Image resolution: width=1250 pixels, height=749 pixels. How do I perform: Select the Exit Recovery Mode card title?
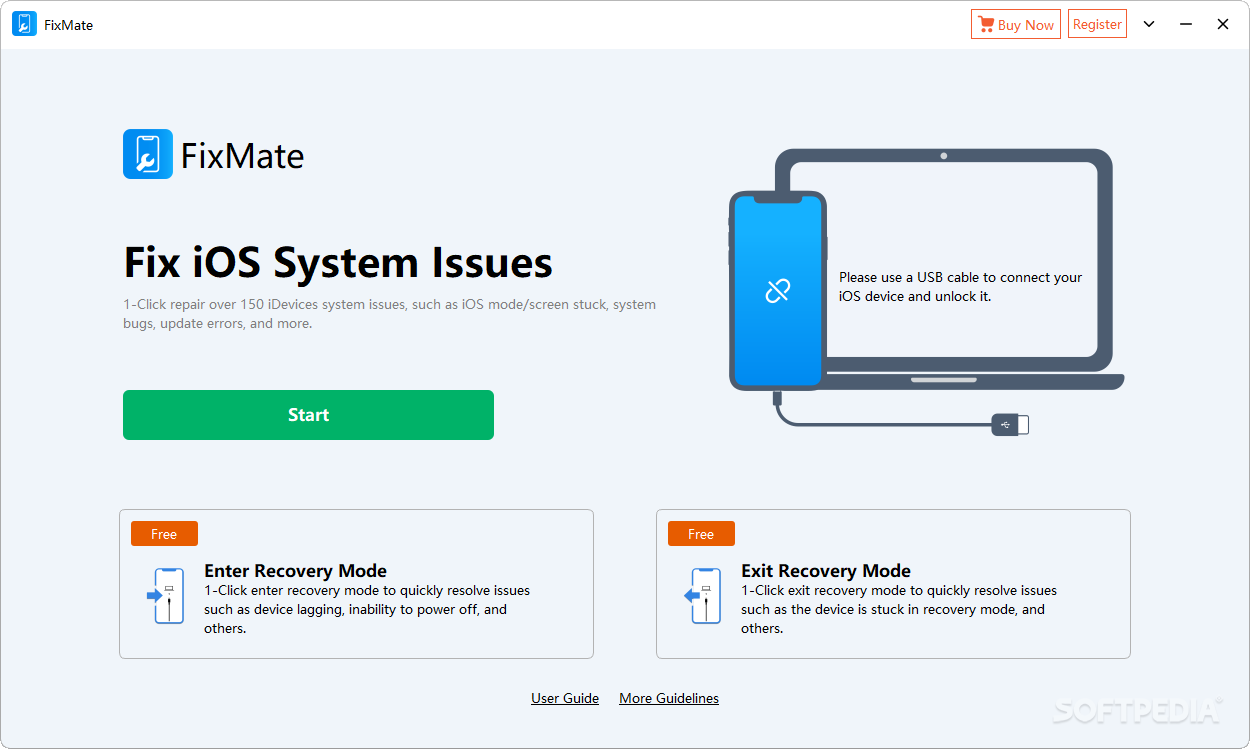(826, 571)
